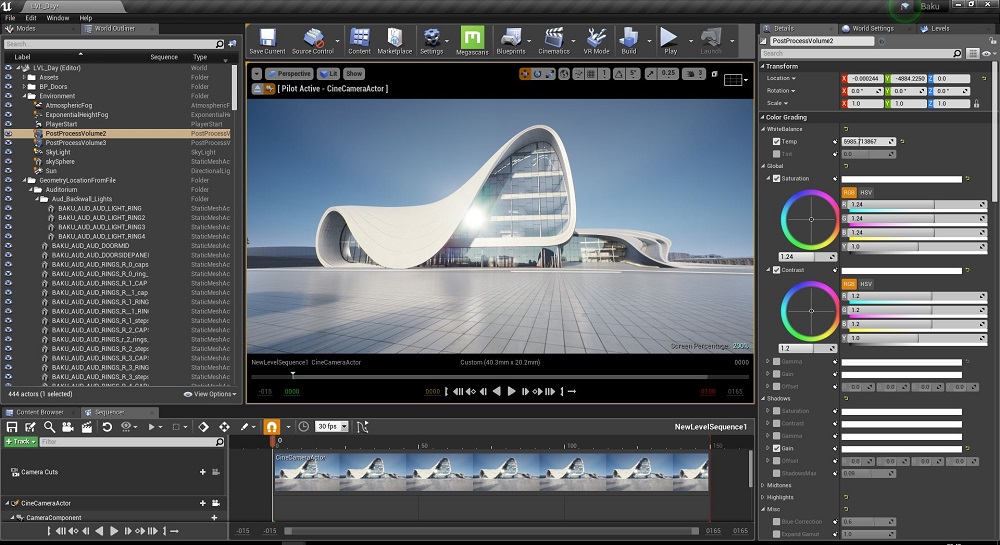Click the green Track add button
Screen dimensions: 1000x545
pos(20,442)
